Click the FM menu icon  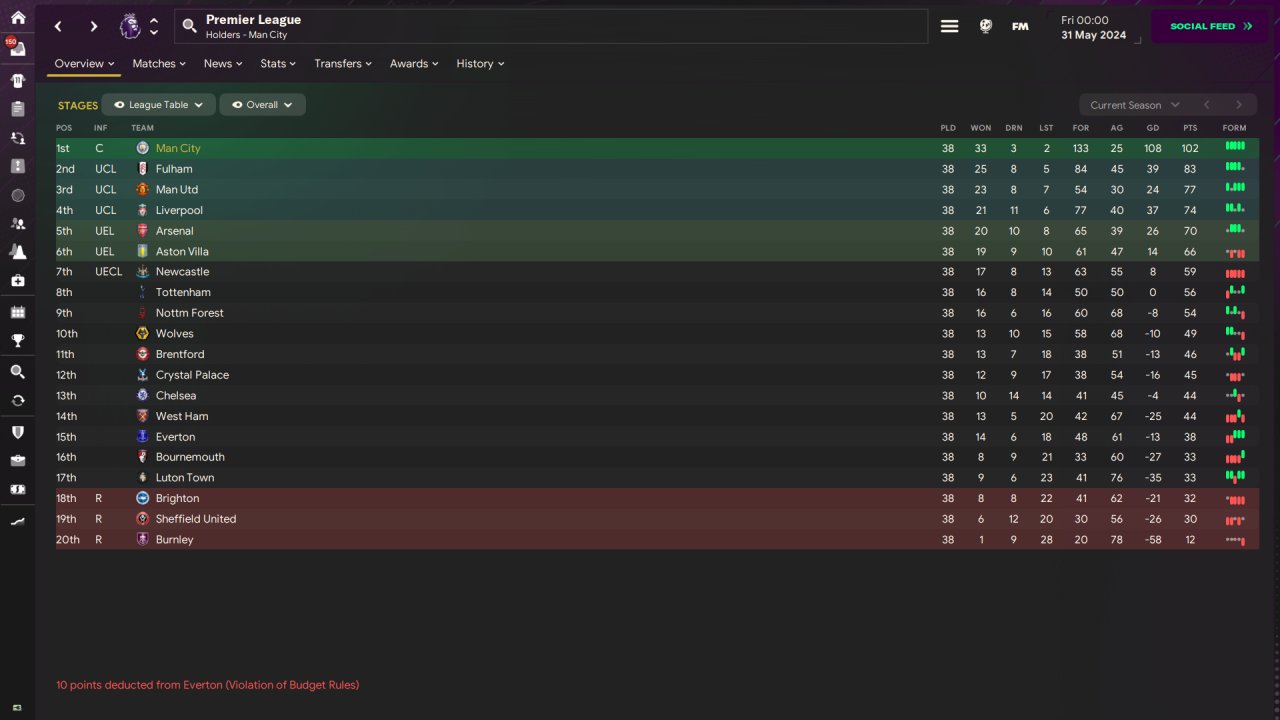point(1020,27)
